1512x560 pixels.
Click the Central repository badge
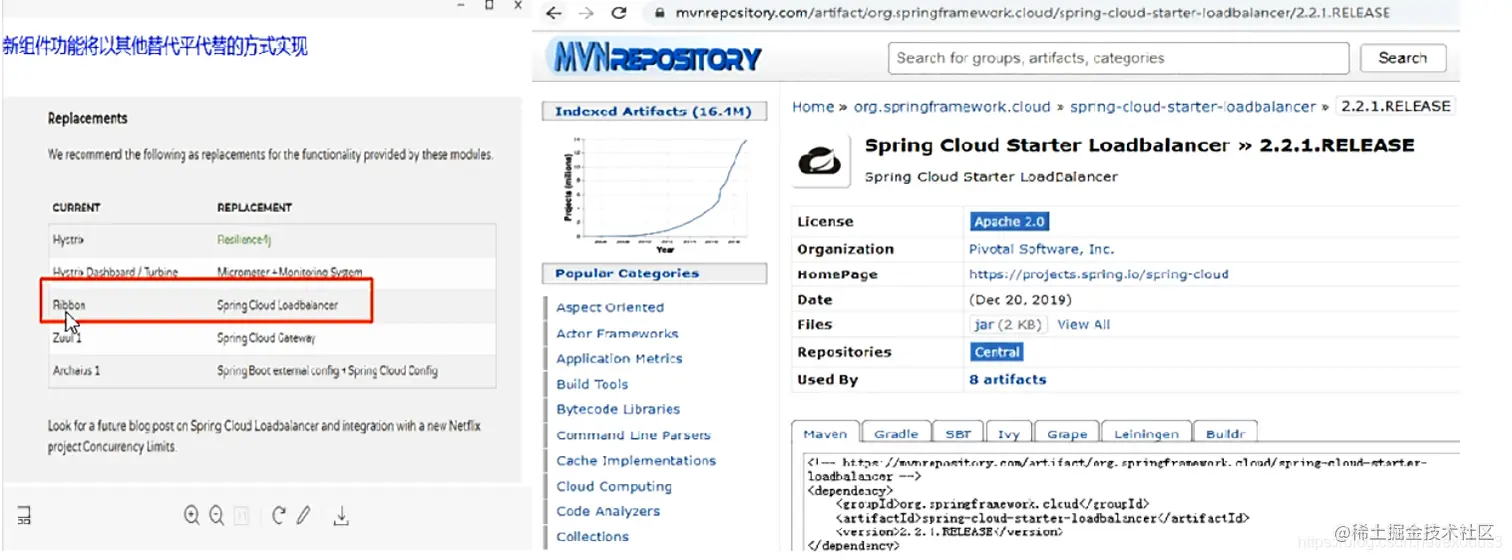point(997,352)
